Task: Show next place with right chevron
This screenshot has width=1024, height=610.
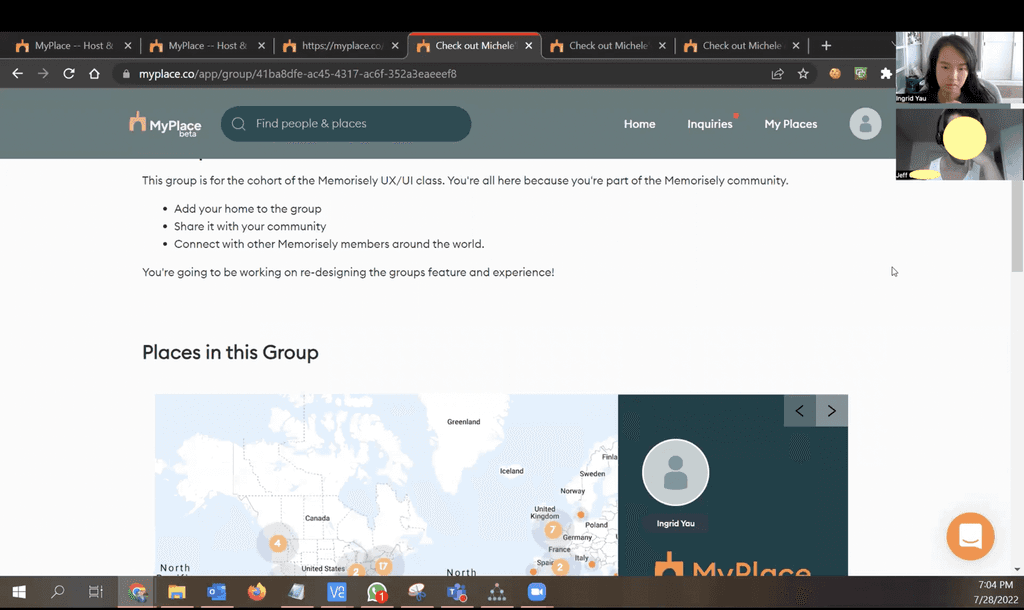Action: tap(832, 411)
